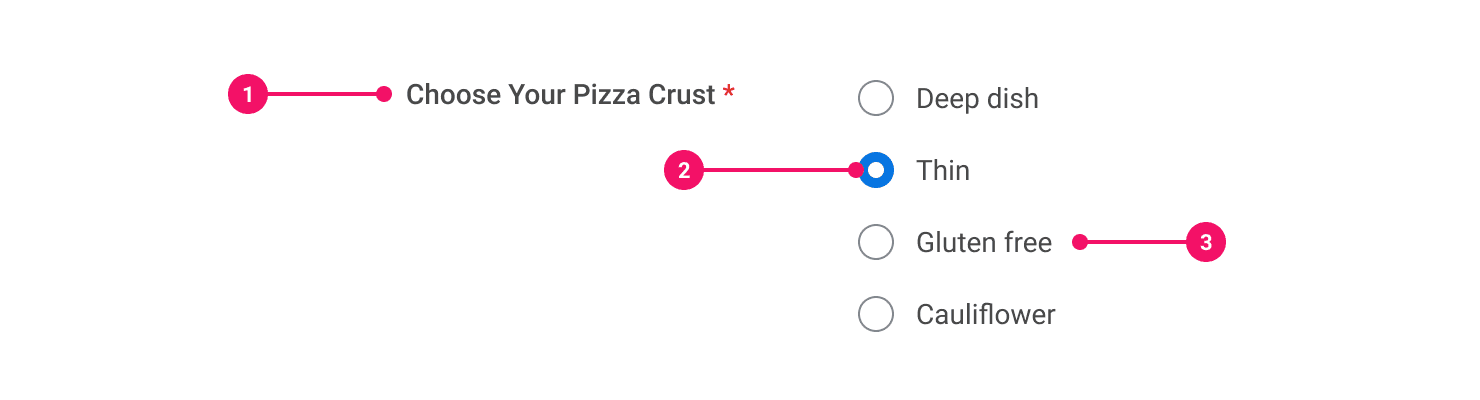Choose the Gluten free radio button
Viewport: 1480px width, 400px height.
[x=876, y=242]
